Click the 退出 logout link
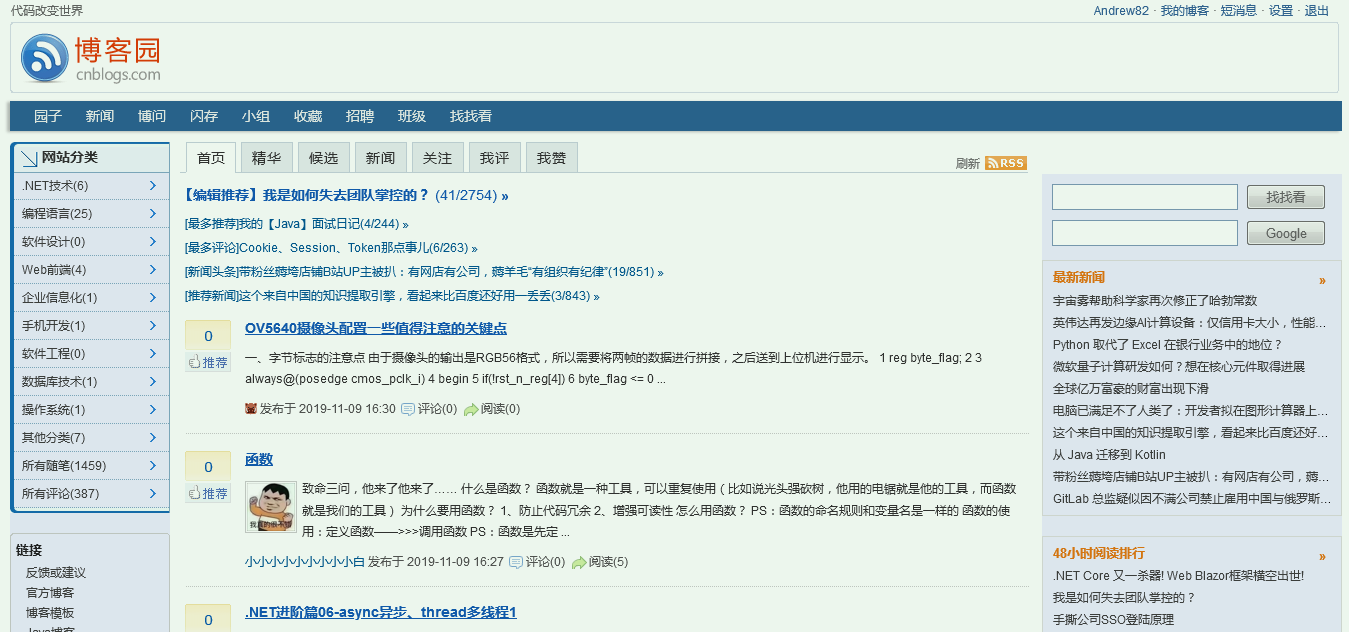 click(x=1317, y=11)
